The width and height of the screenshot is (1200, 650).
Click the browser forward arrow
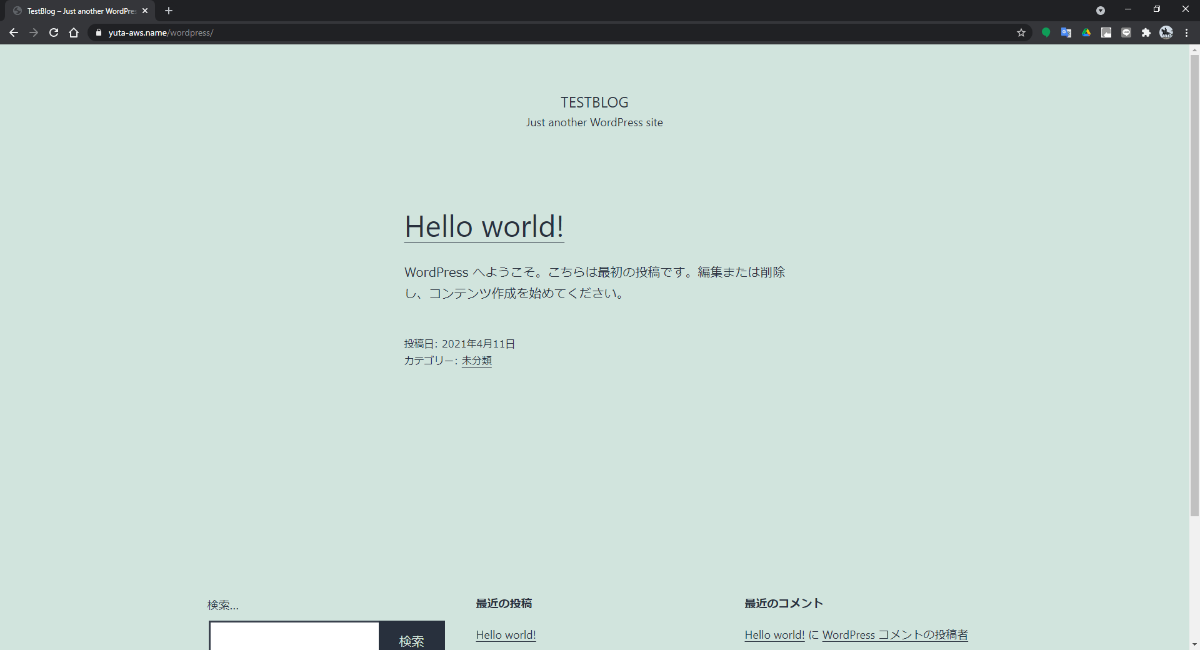(x=33, y=32)
